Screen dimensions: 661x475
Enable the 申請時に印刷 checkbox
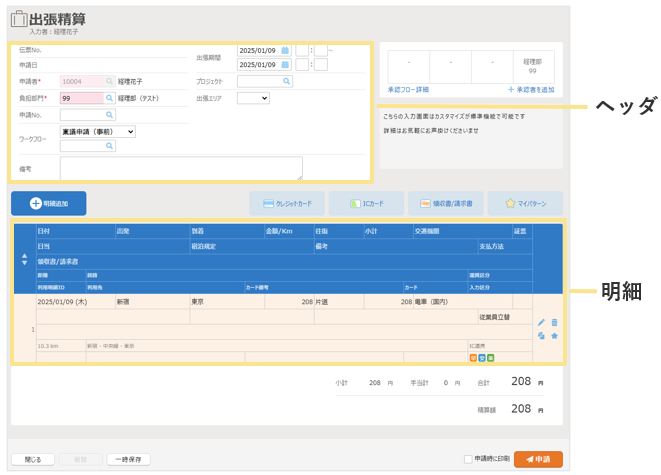pos(468,460)
